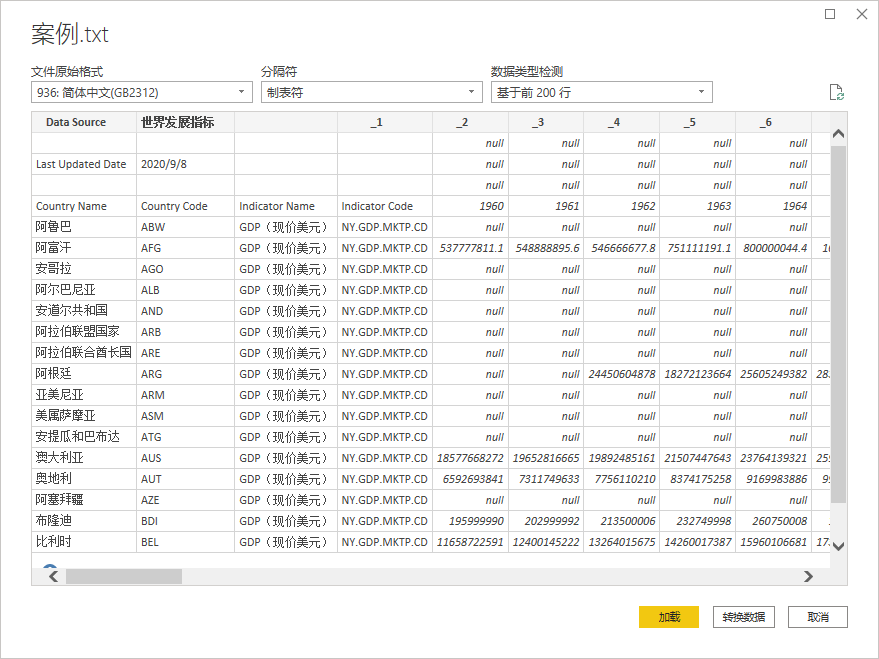Click the horizontal scrollbar right arrow

click(x=809, y=576)
